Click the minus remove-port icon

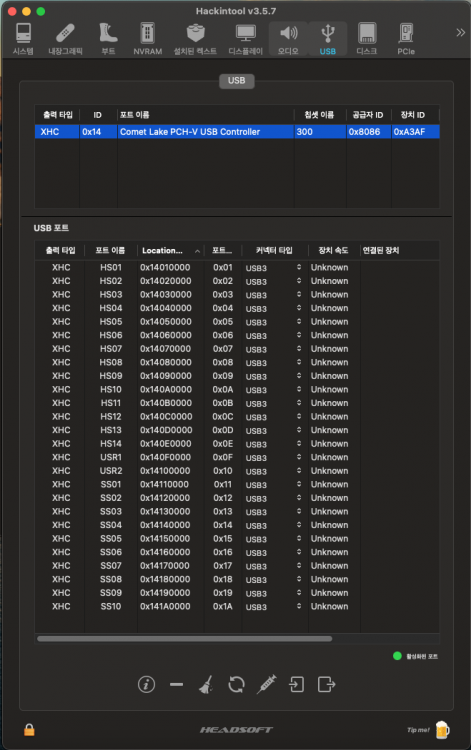pyautogui.click(x=176, y=684)
